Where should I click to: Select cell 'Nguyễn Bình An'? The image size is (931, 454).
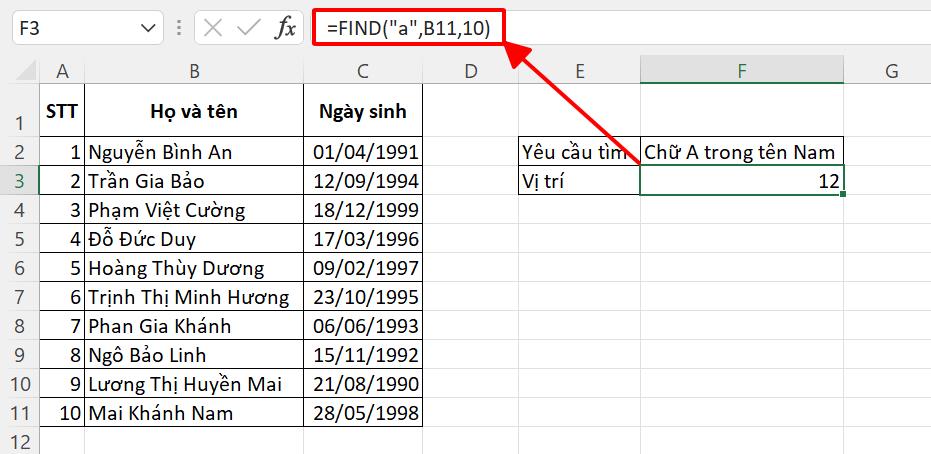194,152
